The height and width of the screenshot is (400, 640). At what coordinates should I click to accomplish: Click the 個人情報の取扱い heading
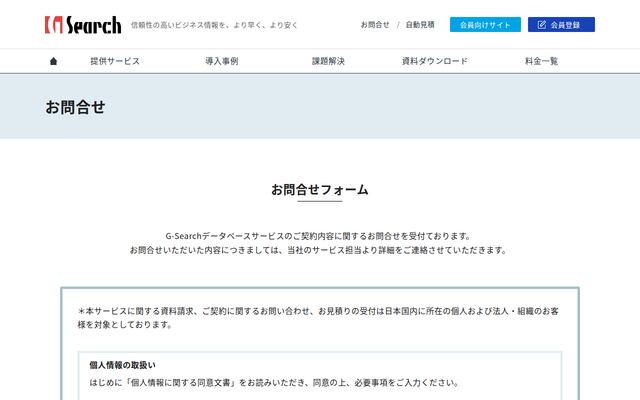click(122, 365)
